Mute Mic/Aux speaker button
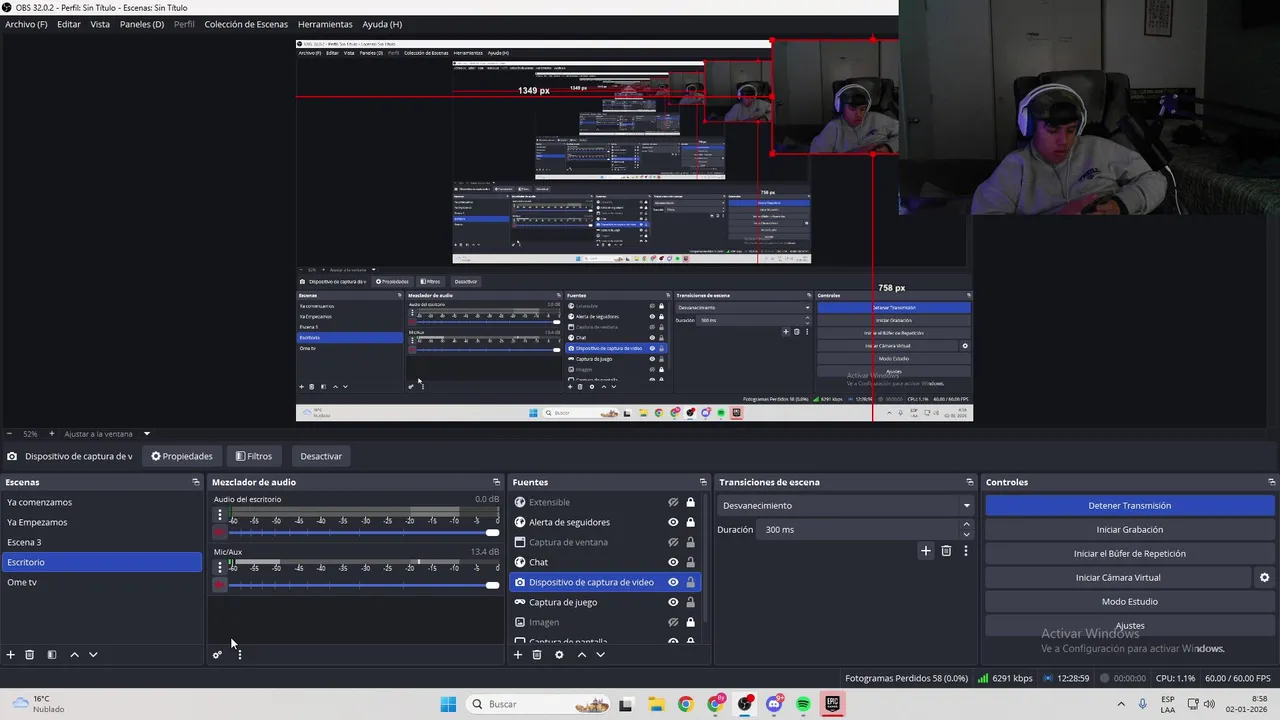 coord(220,584)
